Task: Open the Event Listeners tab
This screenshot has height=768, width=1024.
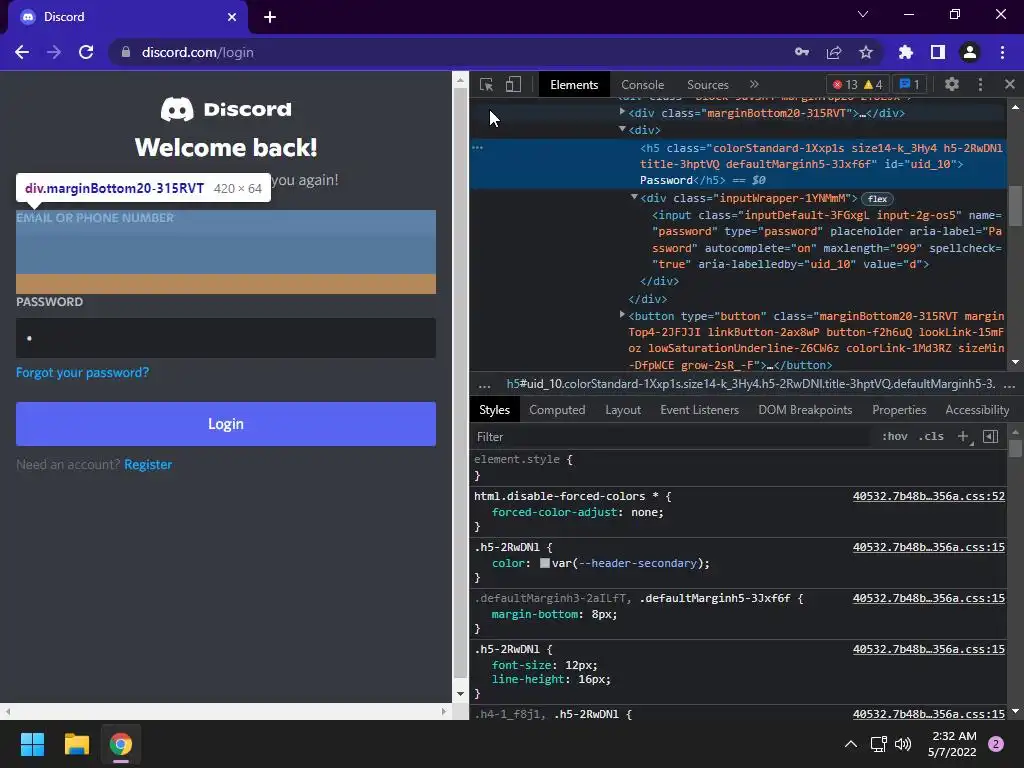Action: coord(699,410)
